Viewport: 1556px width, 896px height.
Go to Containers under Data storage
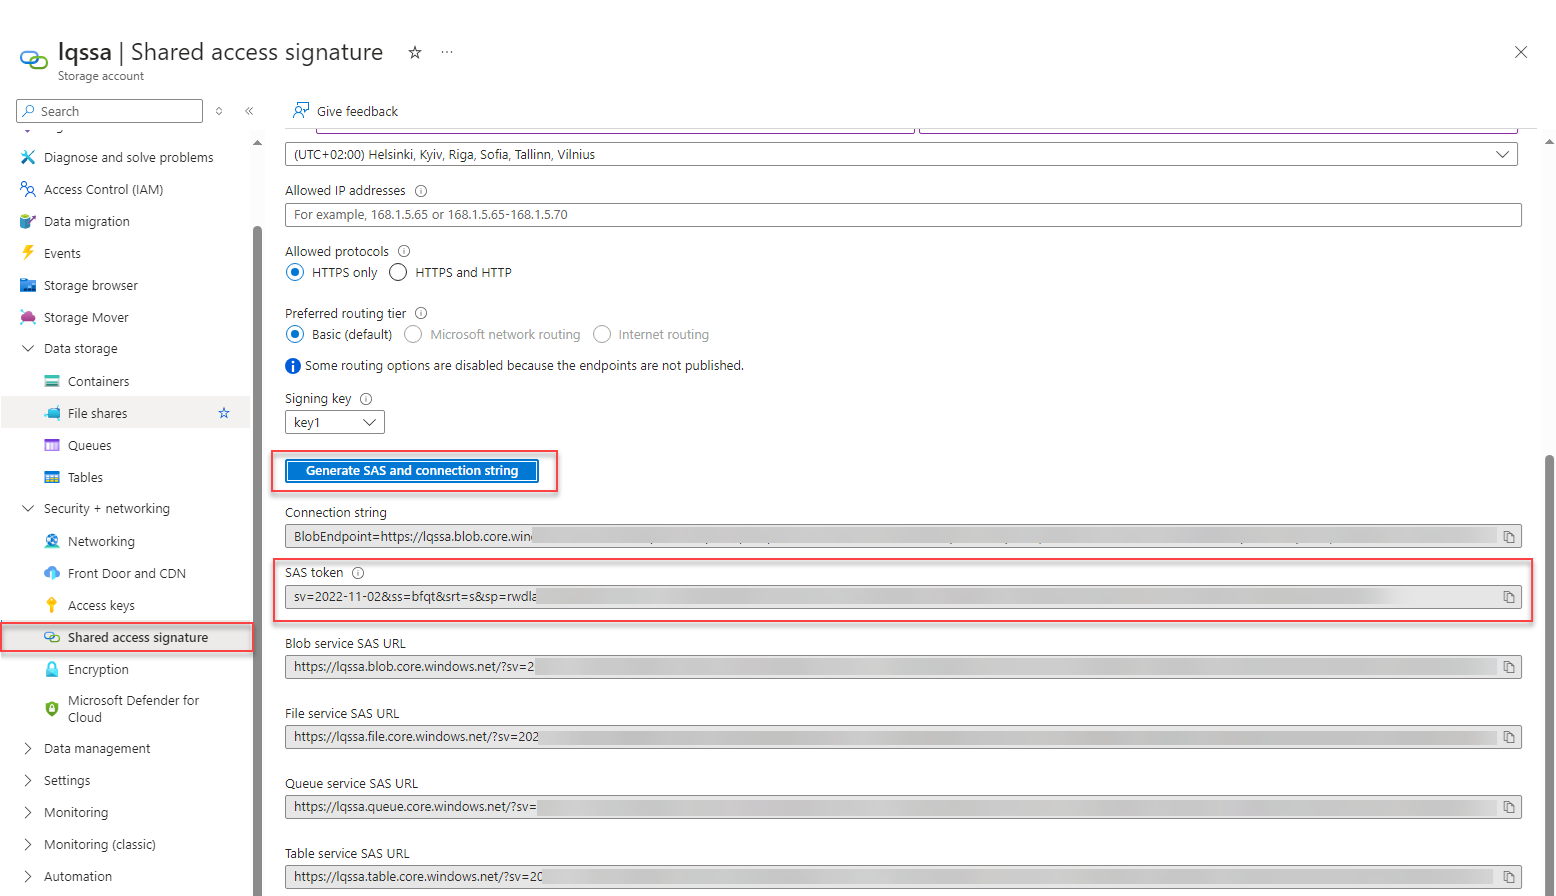click(98, 381)
